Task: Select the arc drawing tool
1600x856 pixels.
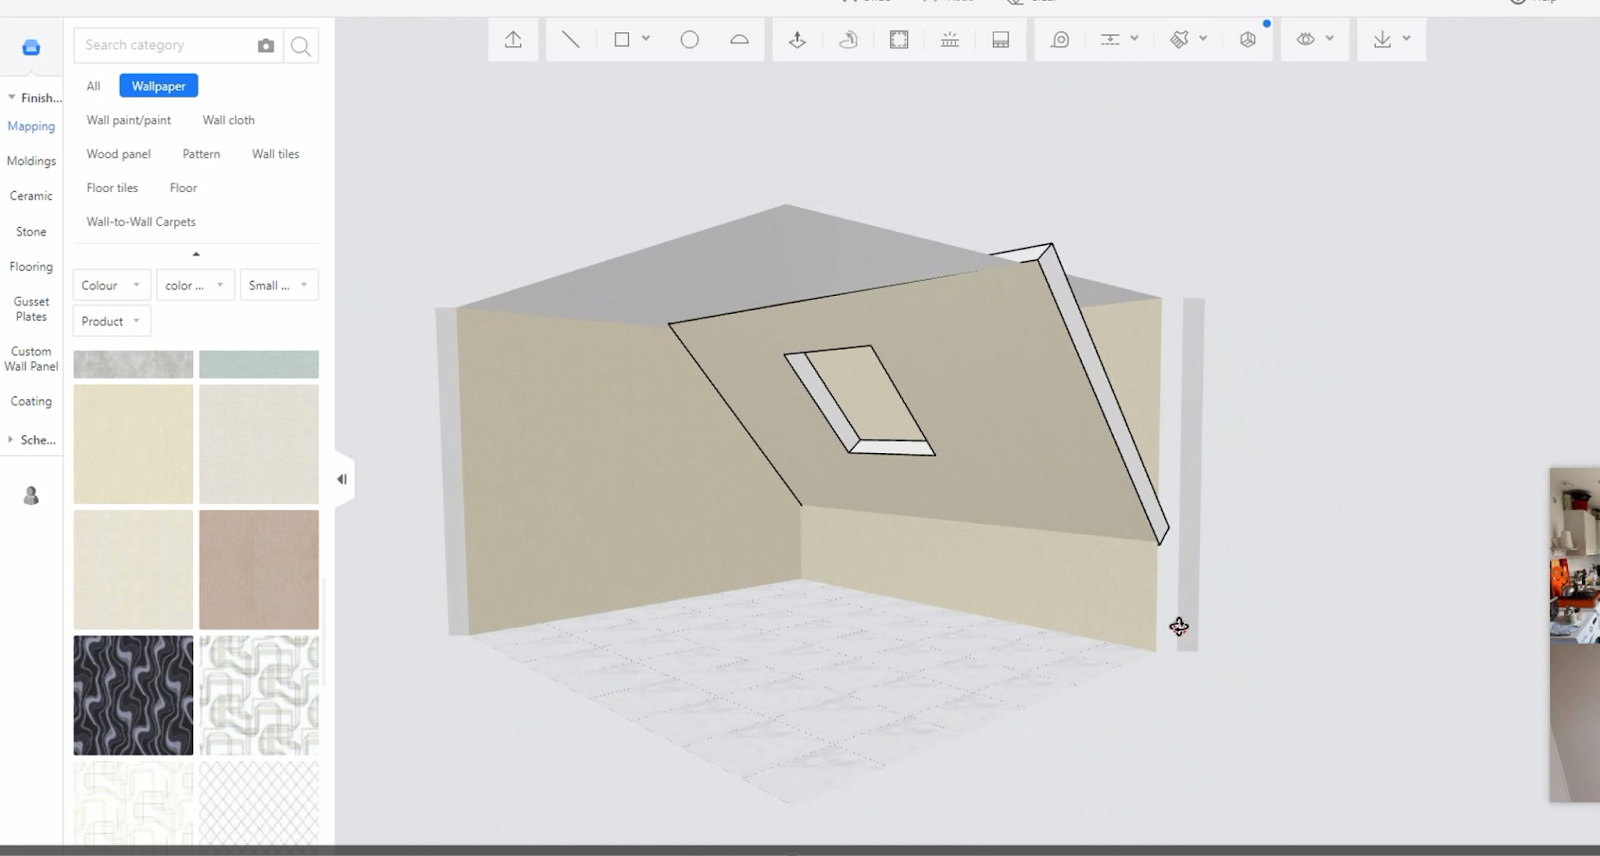Action: tap(739, 40)
